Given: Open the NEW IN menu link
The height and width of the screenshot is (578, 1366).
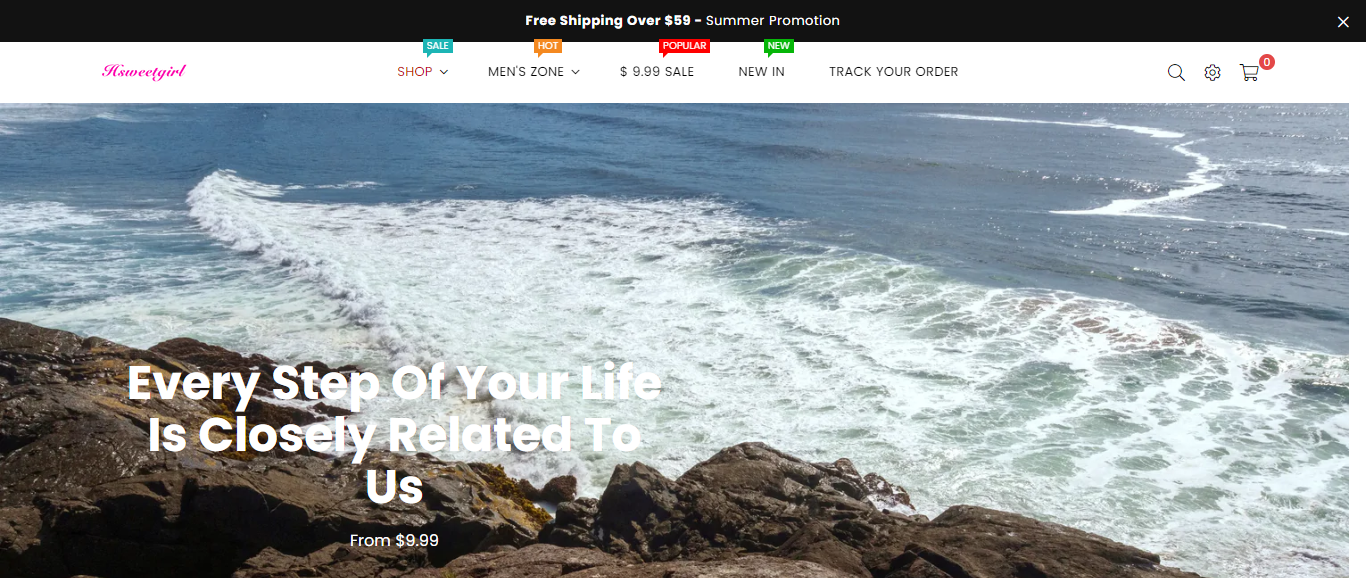Looking at the screenshot, I should (762, 72).
